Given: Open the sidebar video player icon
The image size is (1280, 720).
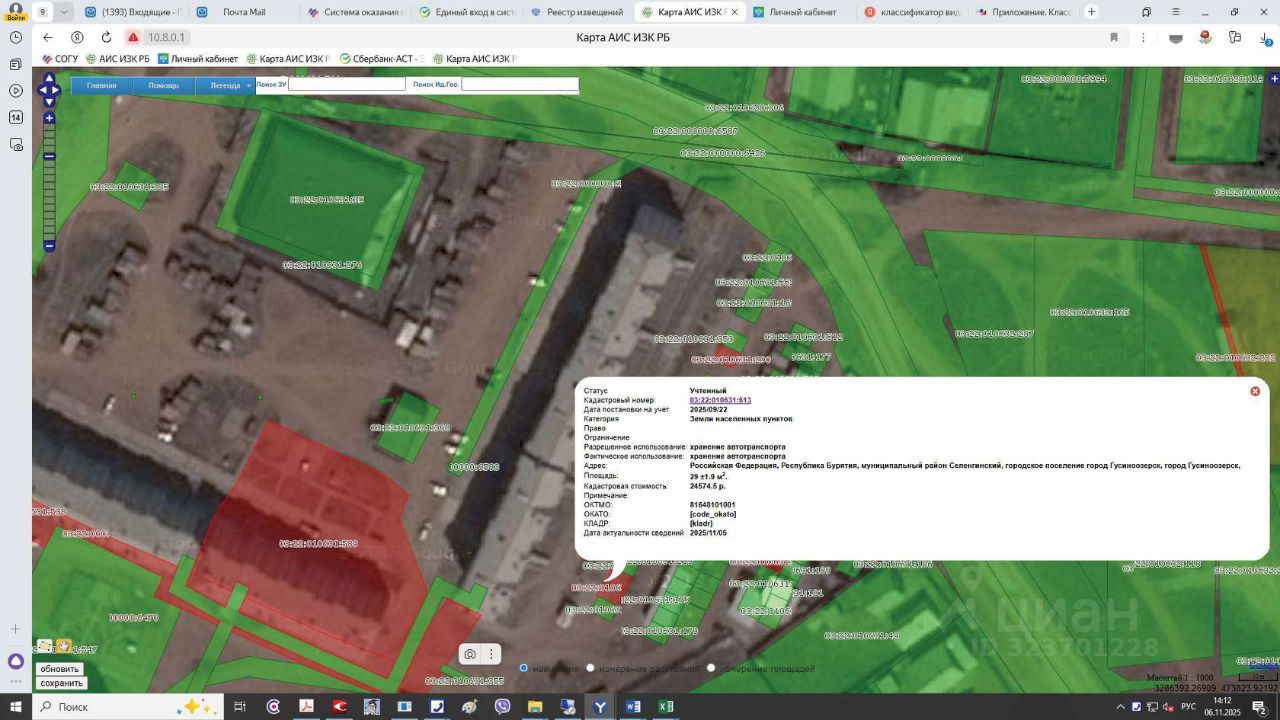Looking at the screenshot, I should point(15,91).
